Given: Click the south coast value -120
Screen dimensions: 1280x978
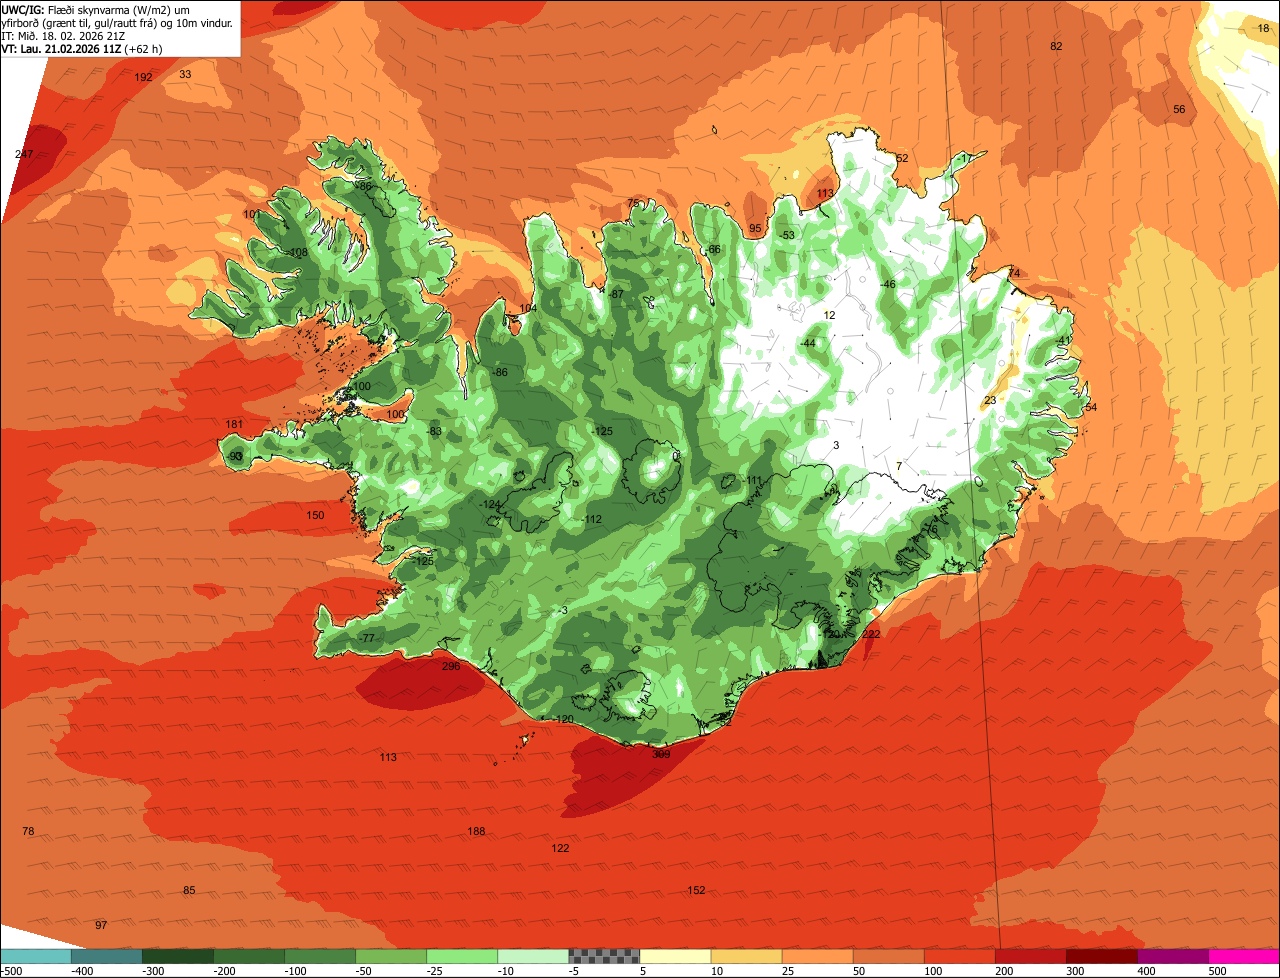Looking at the screenshot, I should [x=563, y=719].
